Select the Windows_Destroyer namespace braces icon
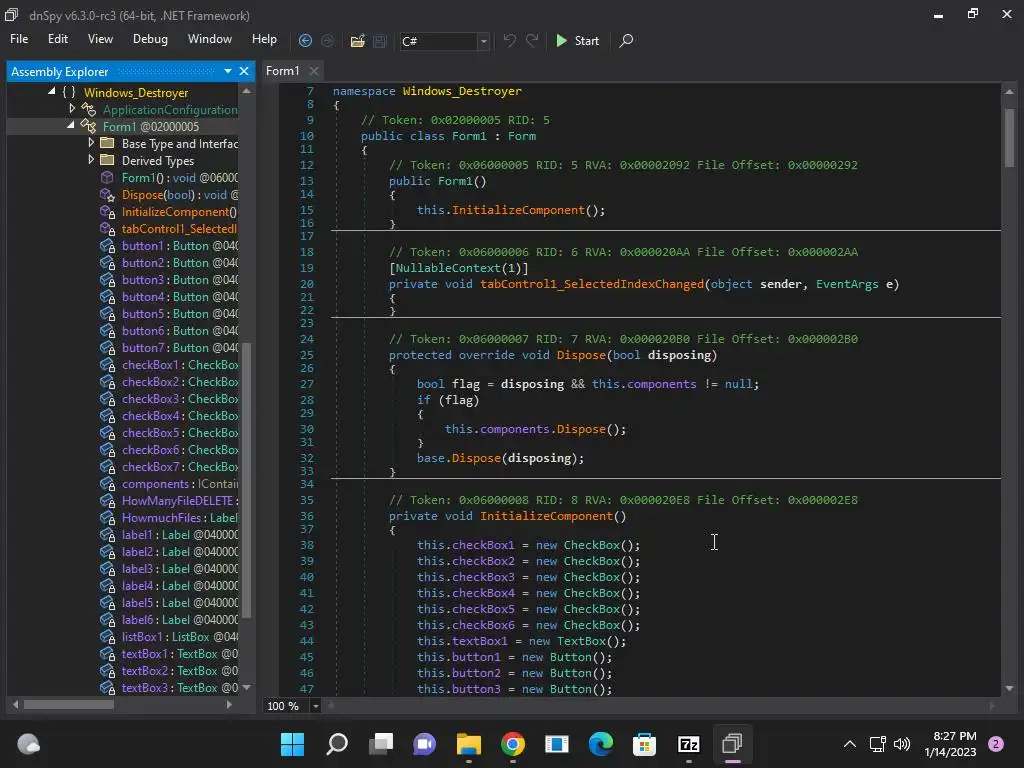The image size is (1024, 768). (69, 92)
